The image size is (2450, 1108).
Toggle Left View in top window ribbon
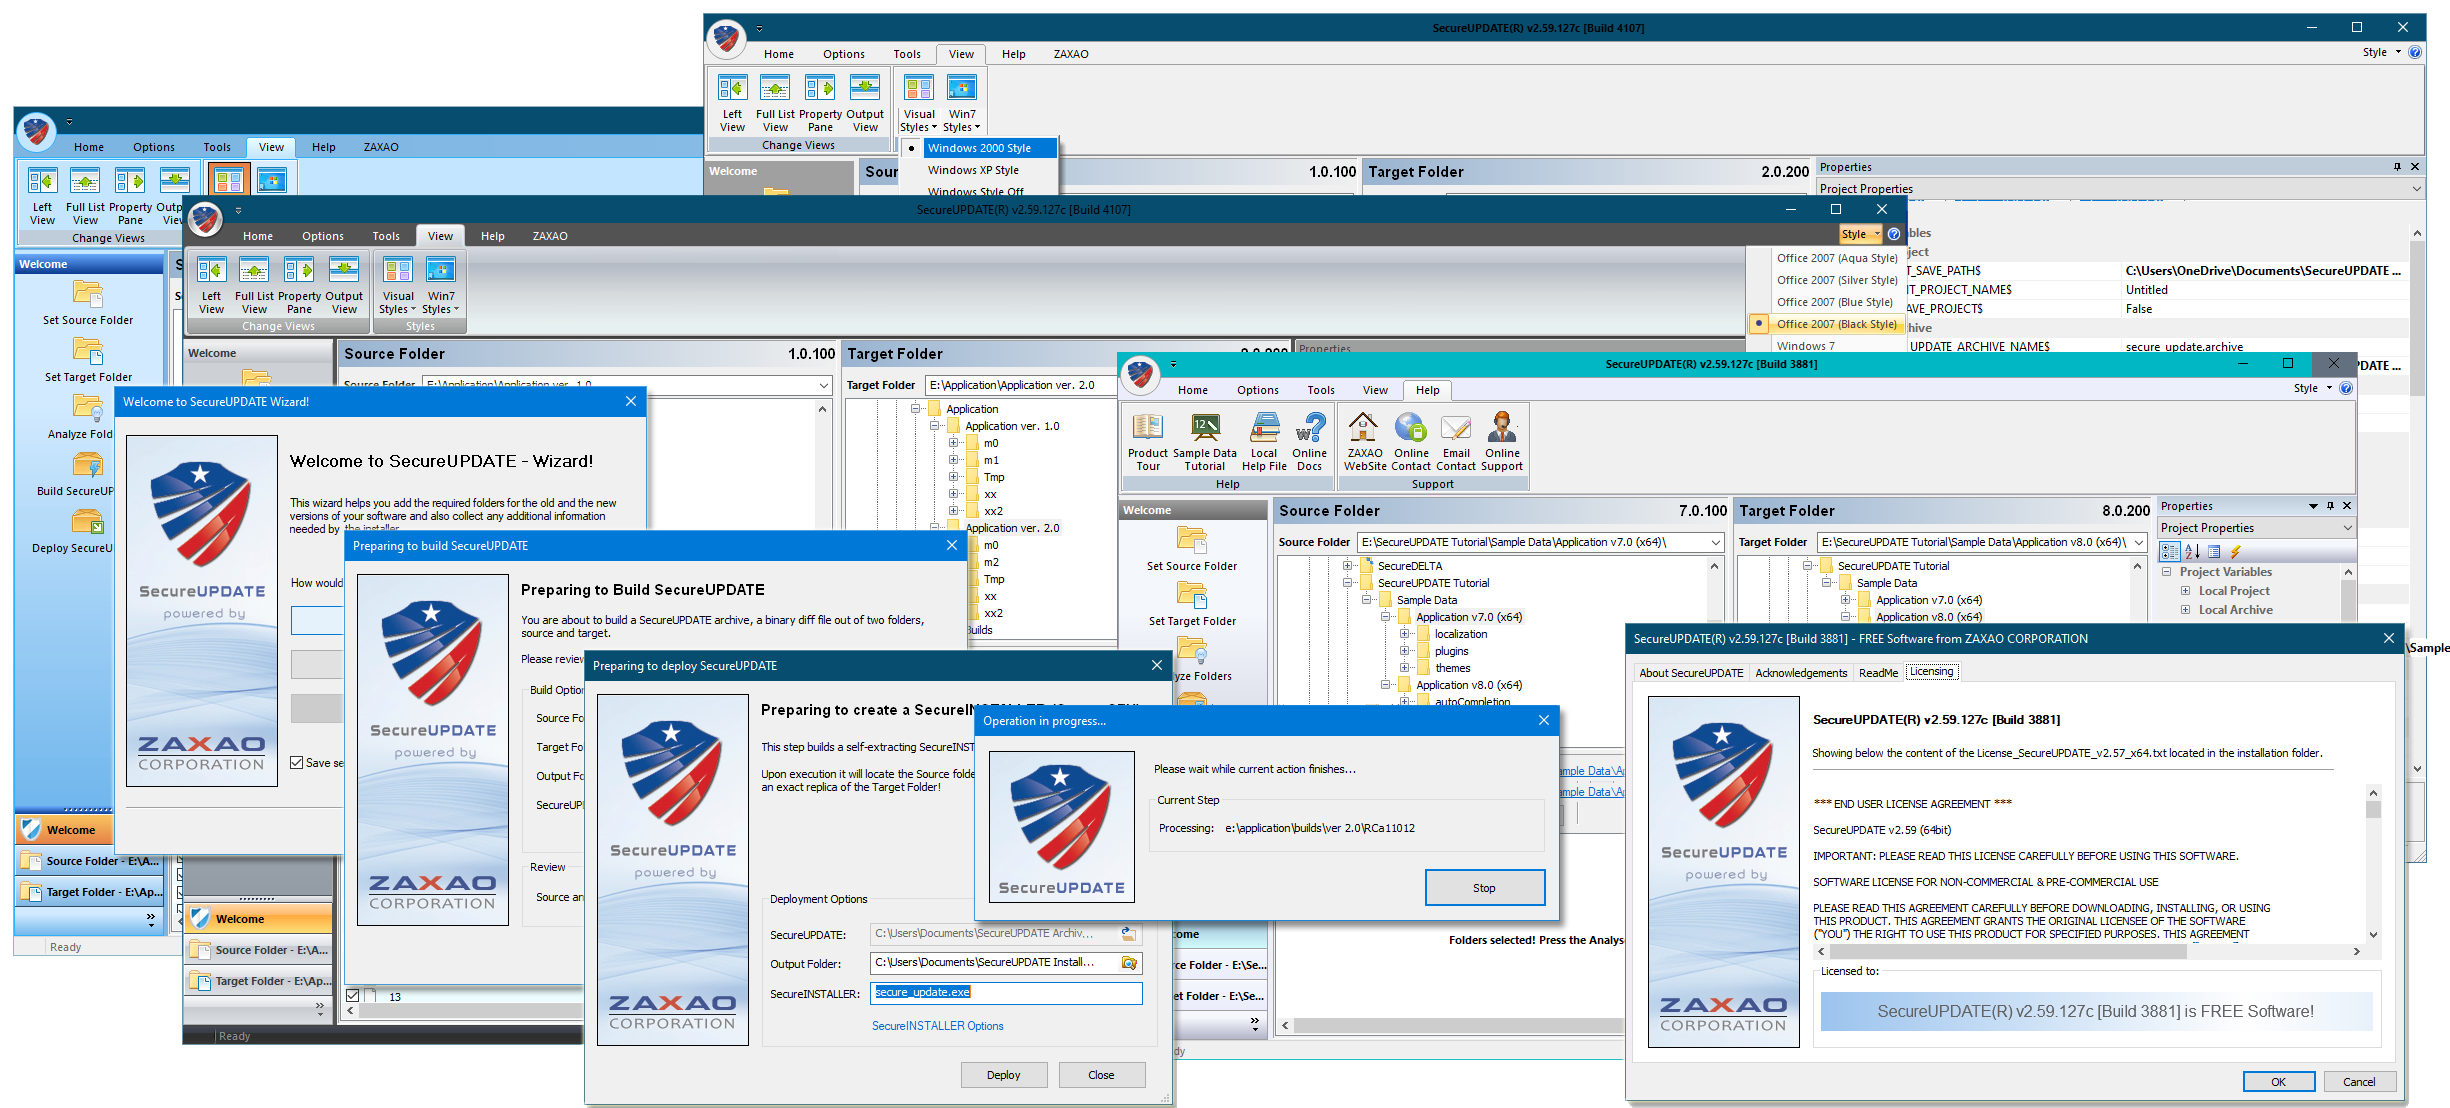732,103
